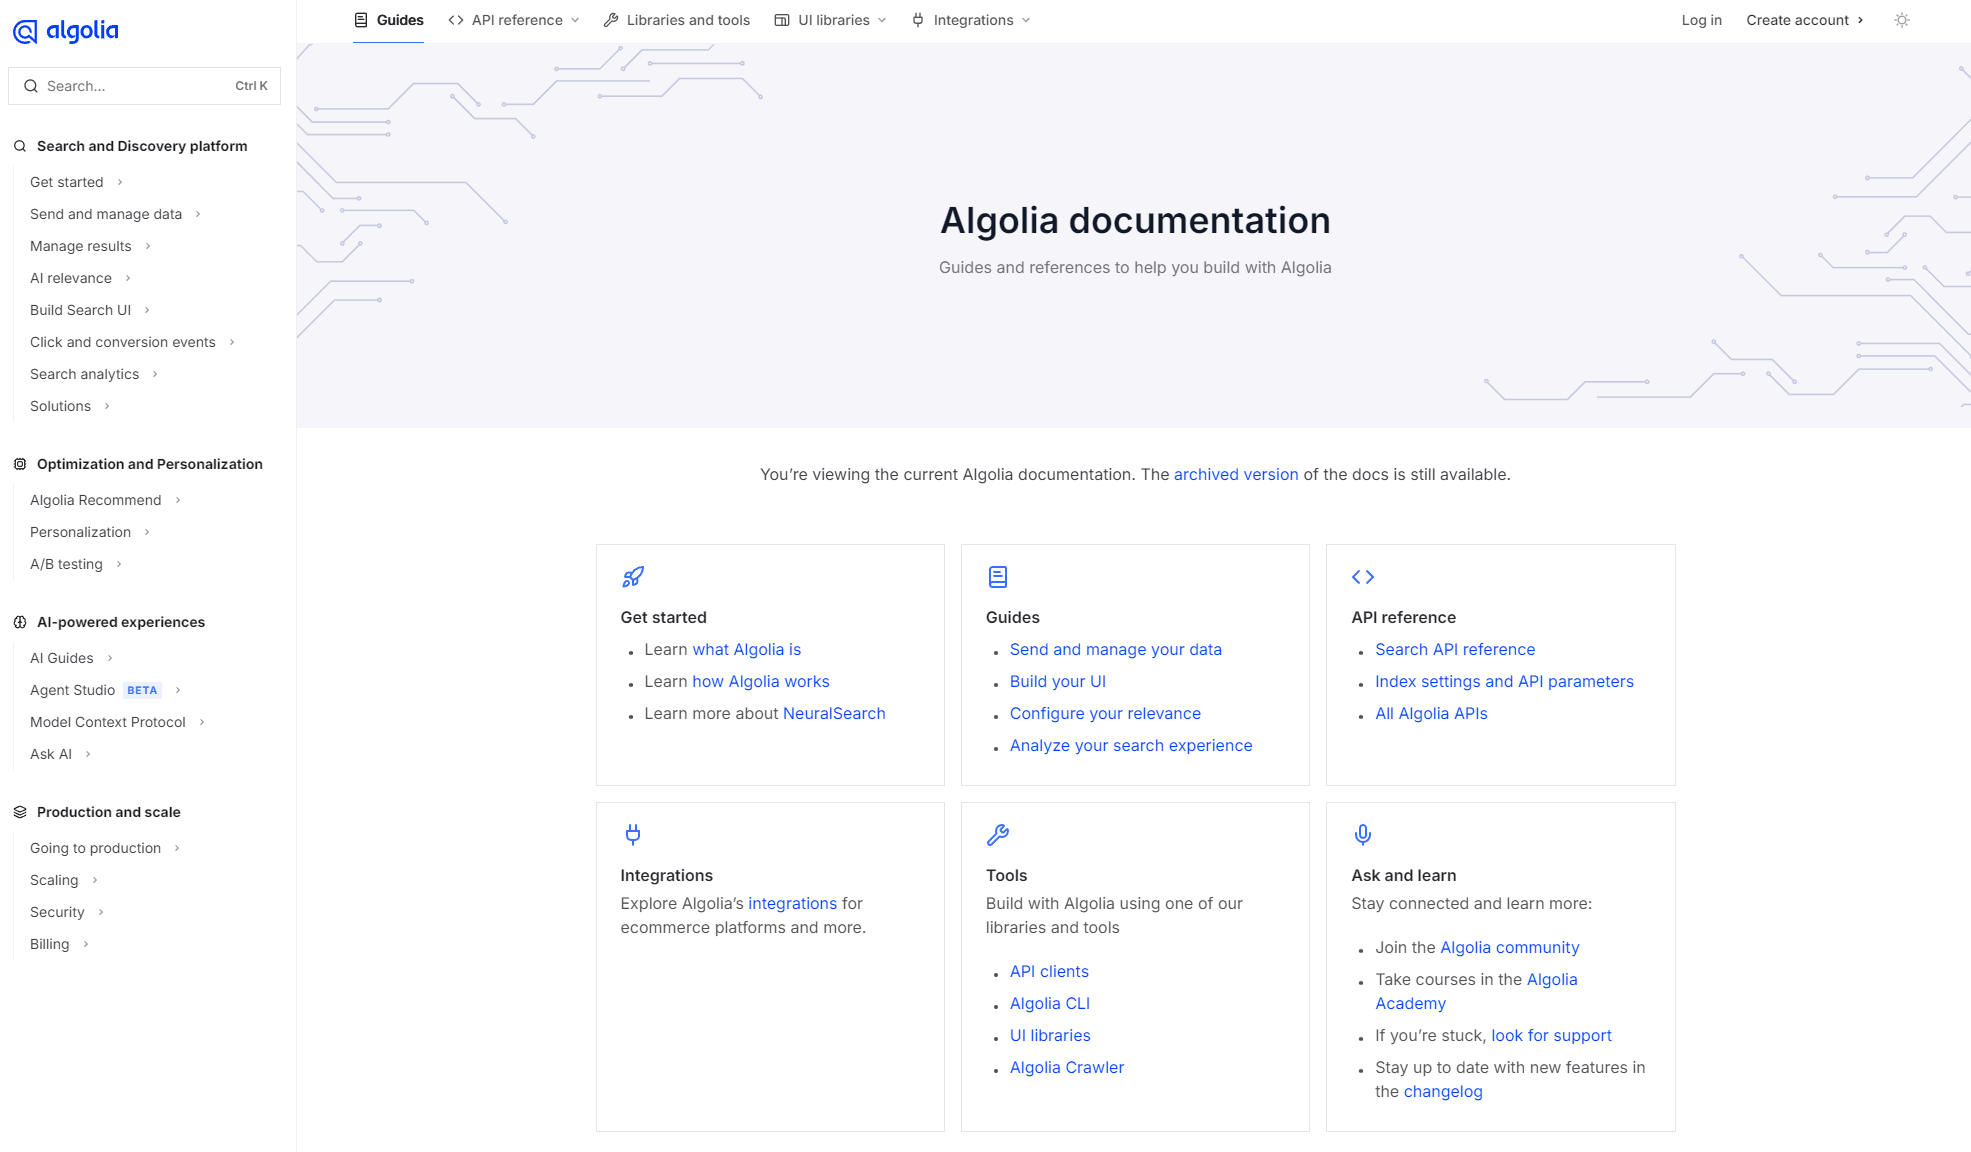Click the wrench icon in Tools card
The width and height of the screenshot is (1971, 1152).
pos(997,834)
